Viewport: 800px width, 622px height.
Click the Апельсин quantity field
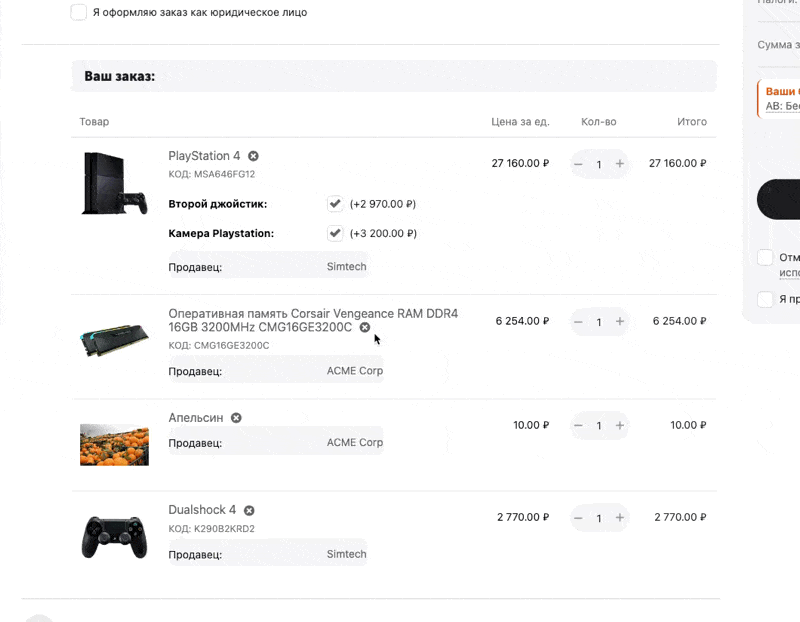pos(599,426)
